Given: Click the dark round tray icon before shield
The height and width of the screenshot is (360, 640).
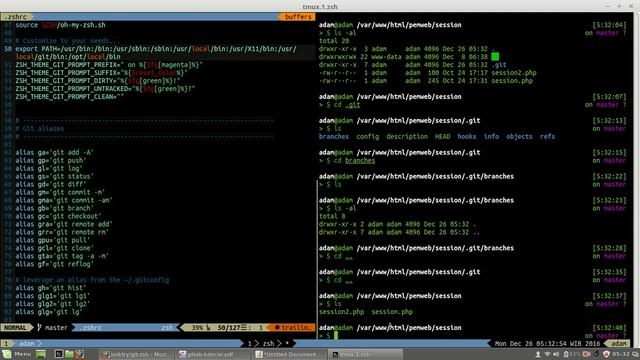Looking at the screenshot, I should [x=596, y=354].
